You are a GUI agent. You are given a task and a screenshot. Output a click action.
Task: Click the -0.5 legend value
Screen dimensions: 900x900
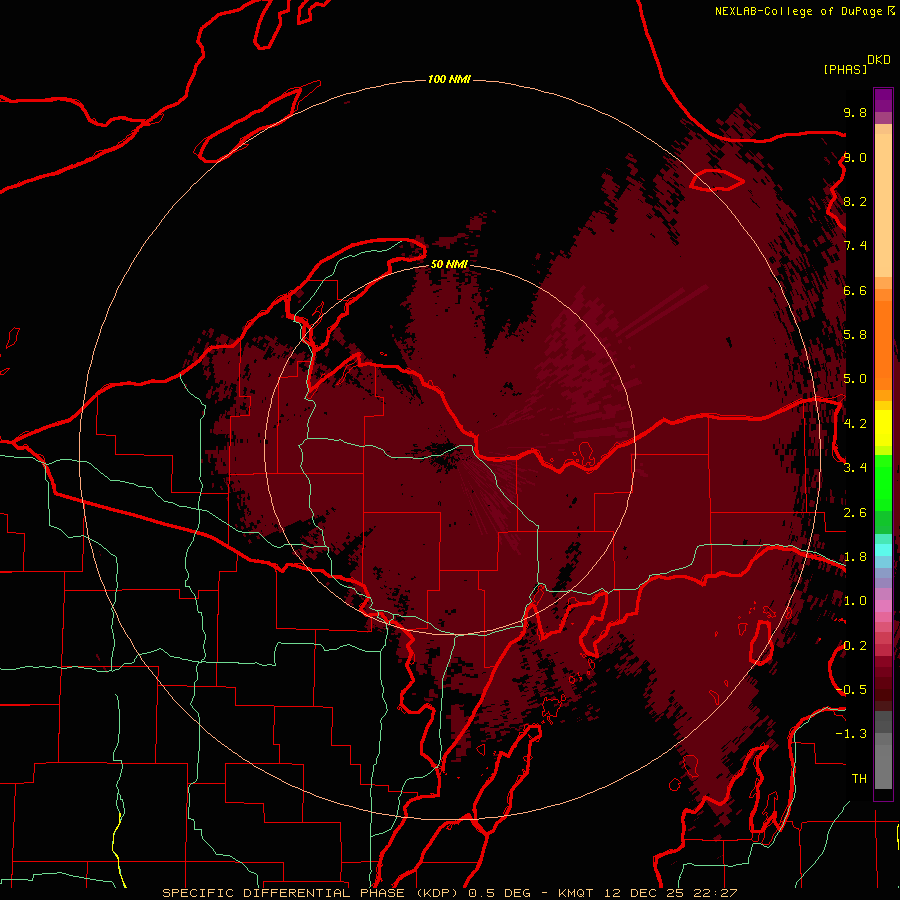tap(851, 690)
